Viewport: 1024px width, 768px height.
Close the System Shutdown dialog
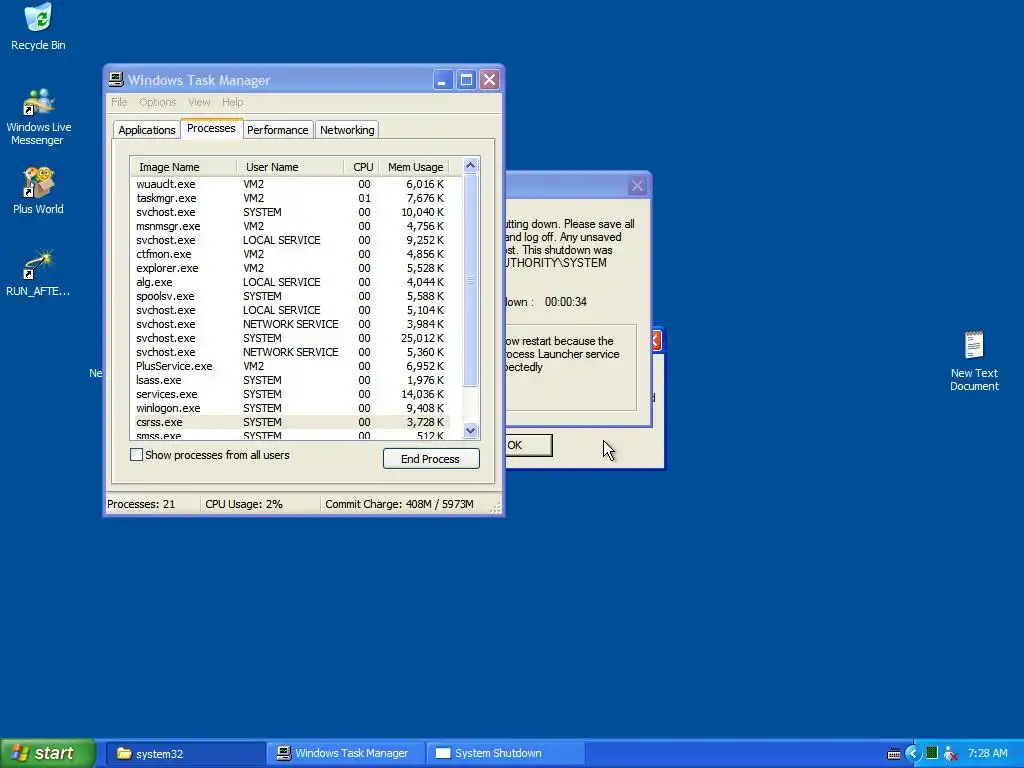(637, 186)
